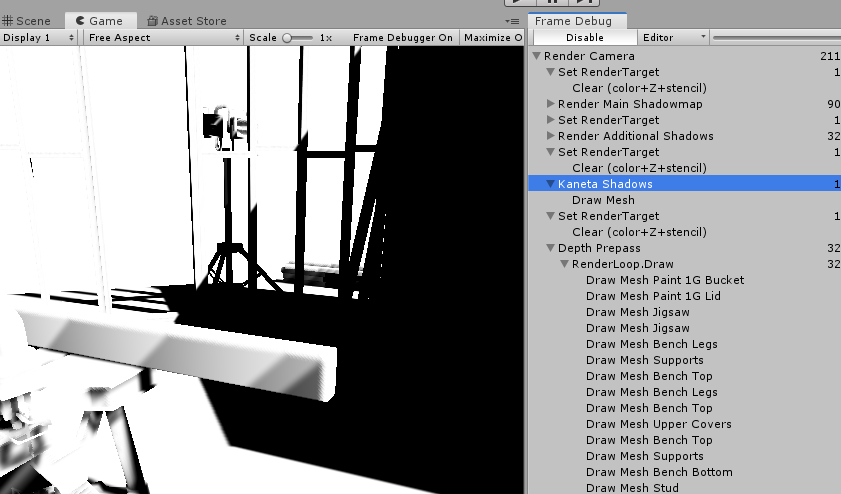Click the Asset Store bag icon

click(x=152, y=21)
